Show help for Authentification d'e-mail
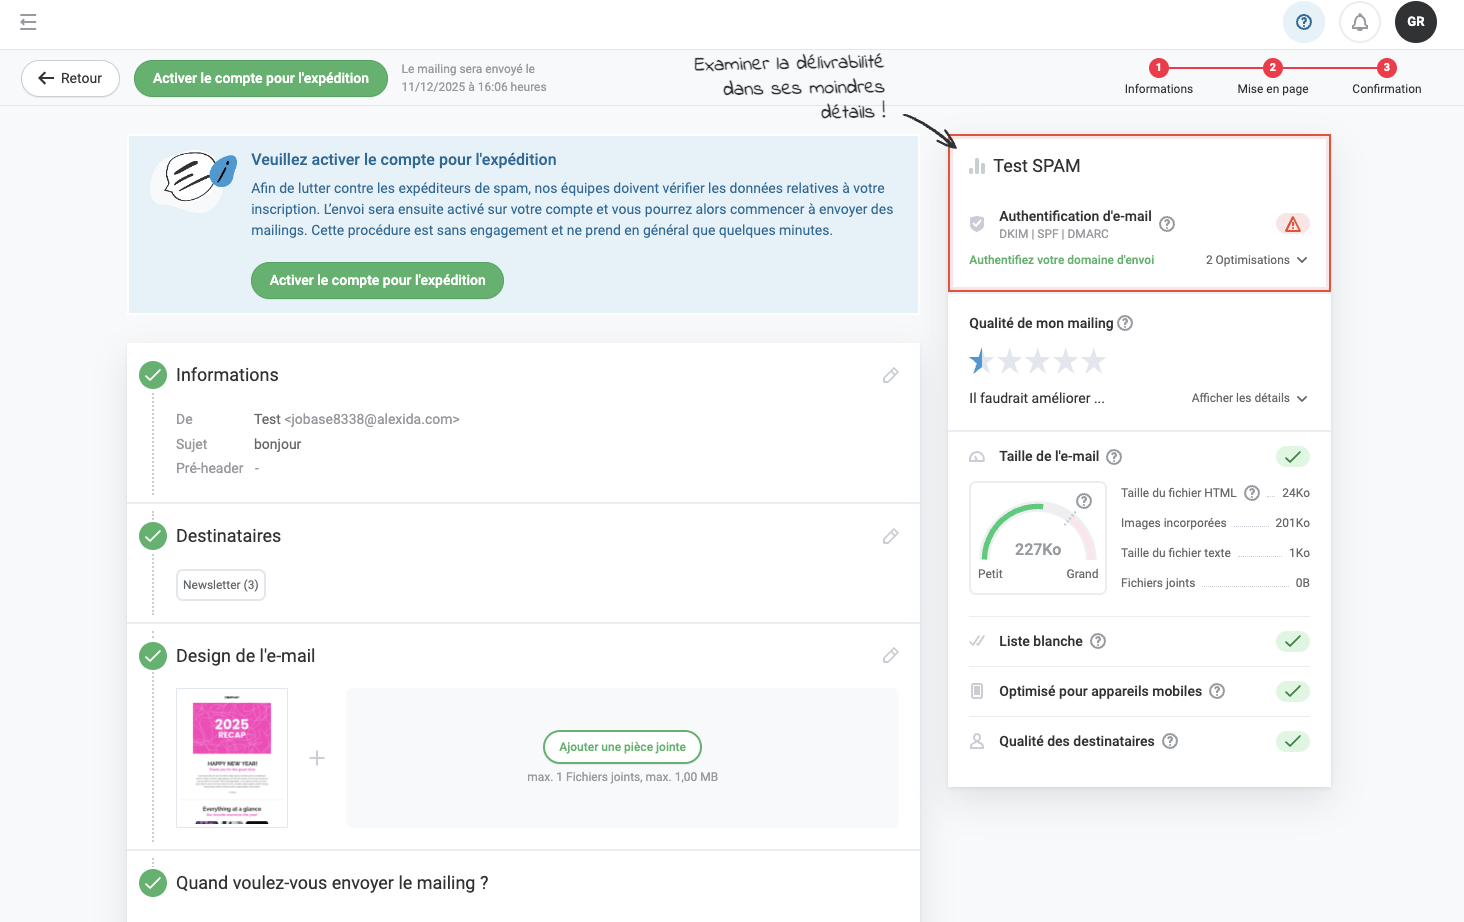The height and width of the screenshot is (922, 1464). pos(1167,224)
